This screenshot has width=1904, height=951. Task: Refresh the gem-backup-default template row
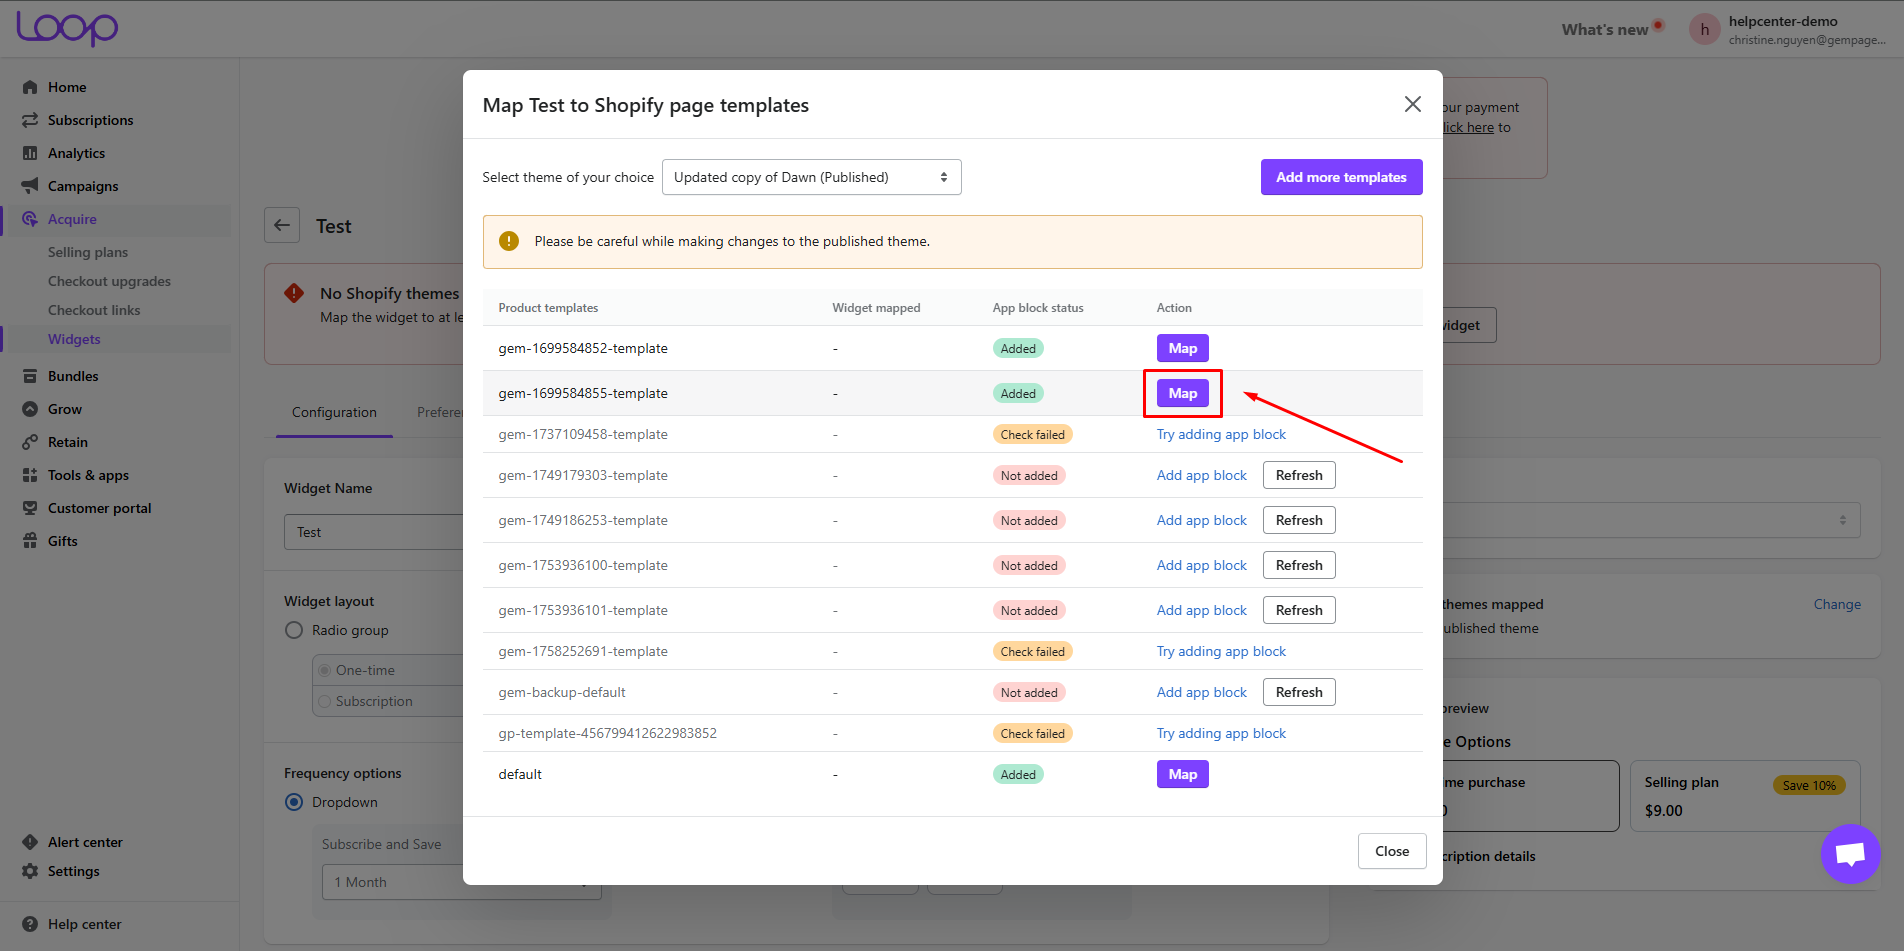pyautogui.click(x=1298, y=692)
